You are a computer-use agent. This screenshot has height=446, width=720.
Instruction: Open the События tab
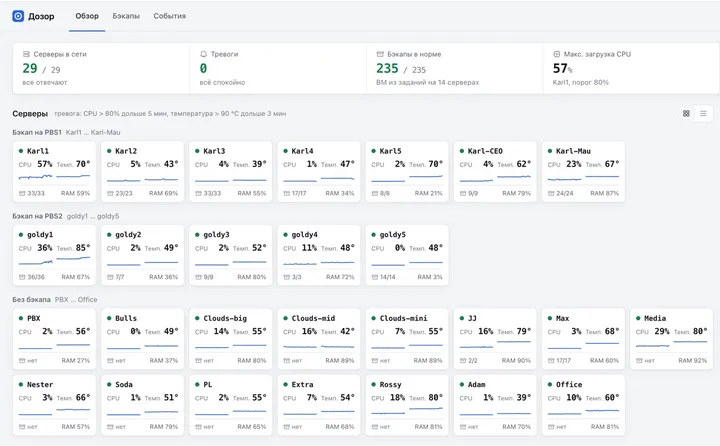(169, 16)
